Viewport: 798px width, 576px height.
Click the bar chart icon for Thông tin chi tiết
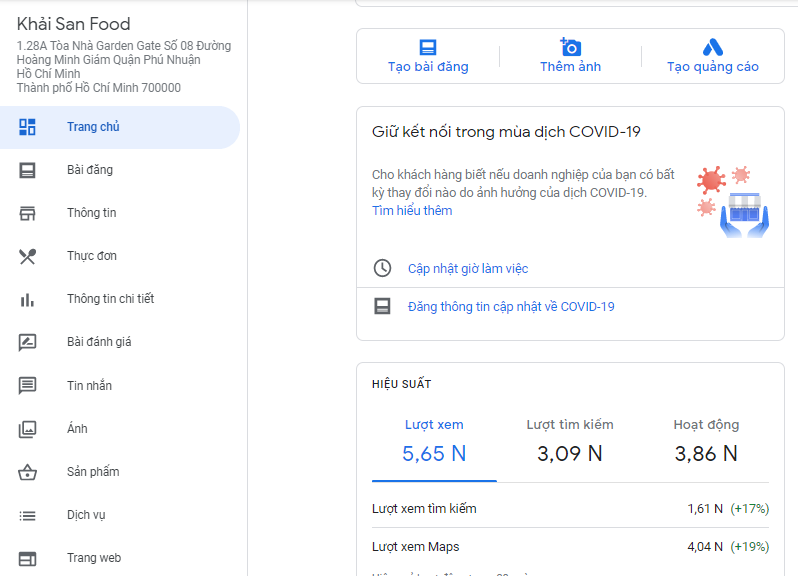point(27,299)
